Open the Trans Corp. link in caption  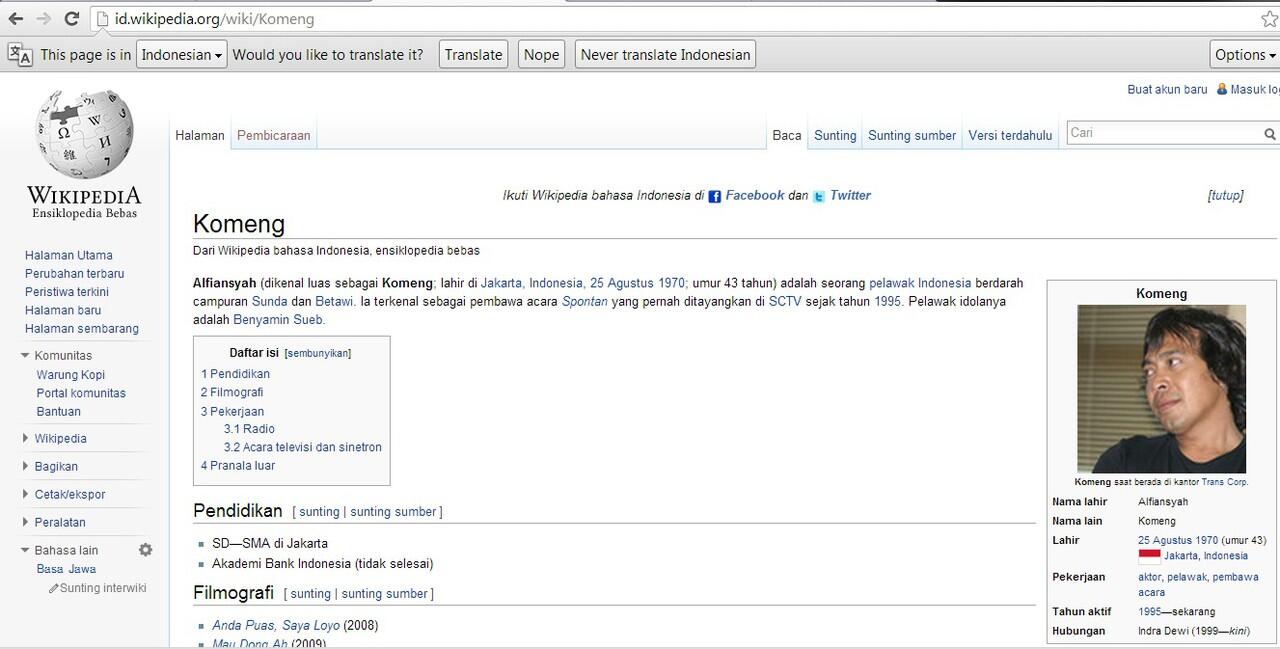point(1225,482)
